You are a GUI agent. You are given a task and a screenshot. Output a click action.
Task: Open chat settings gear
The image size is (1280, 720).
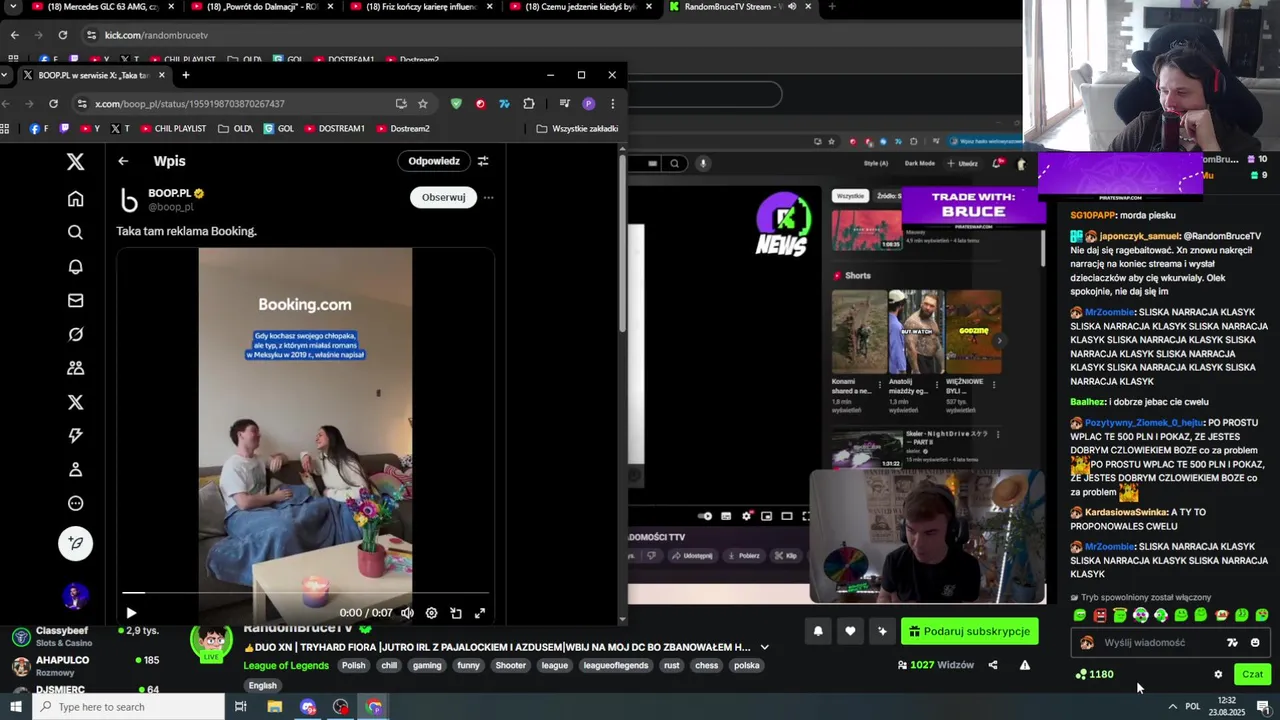(x=1218, y=674)
